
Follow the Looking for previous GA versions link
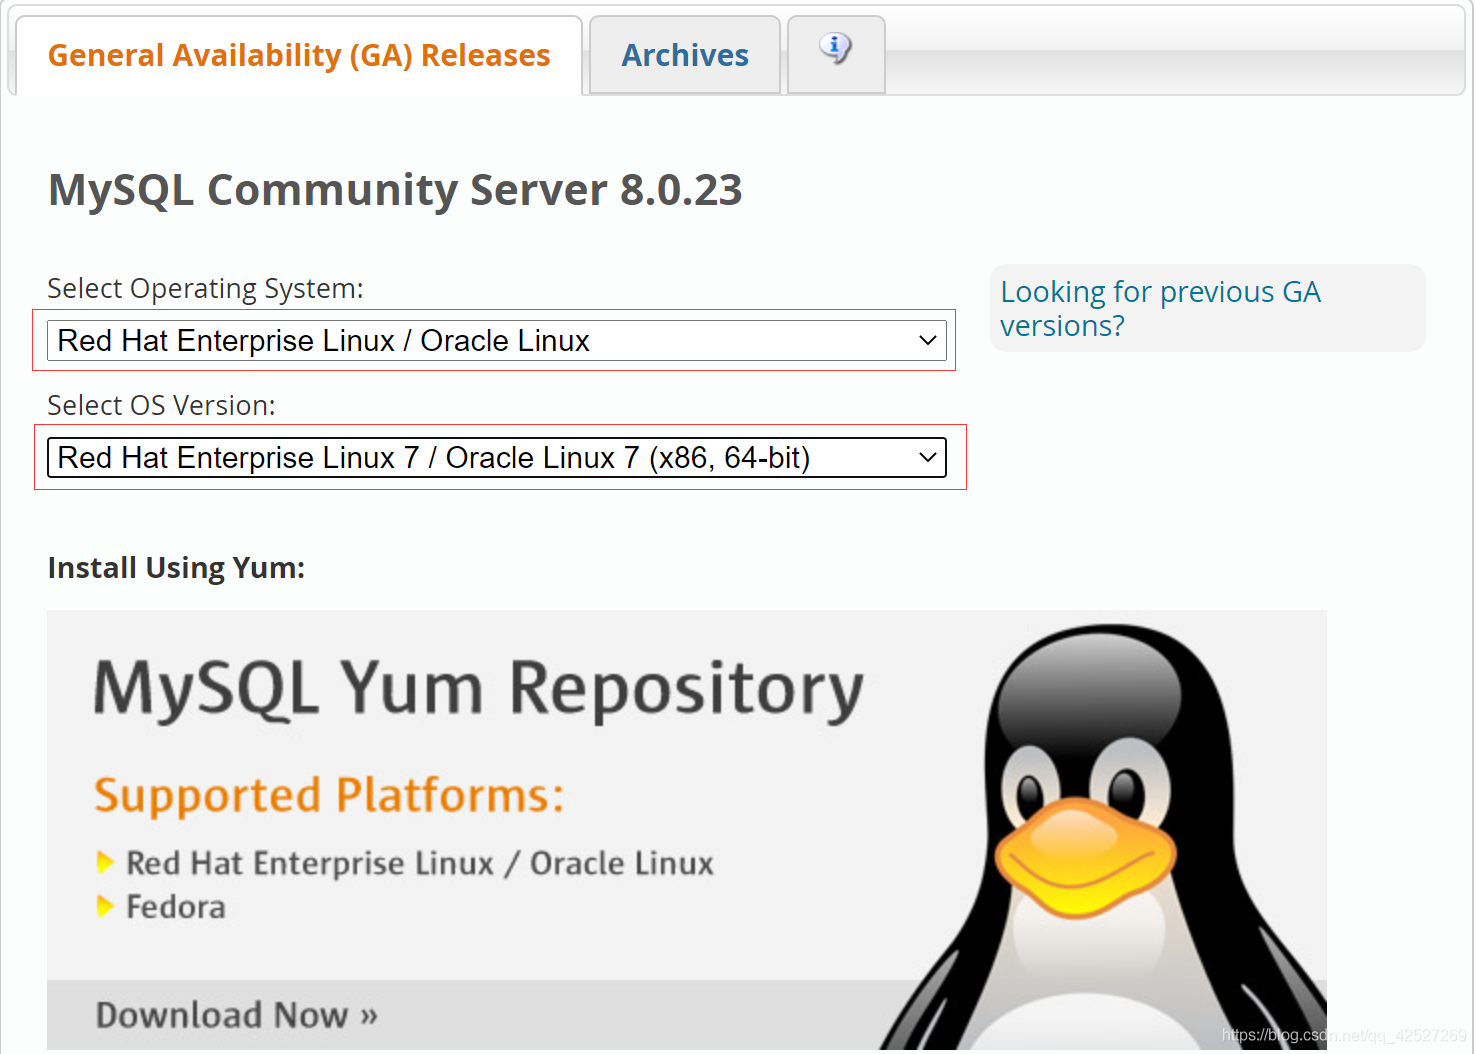coord(1160,308)
